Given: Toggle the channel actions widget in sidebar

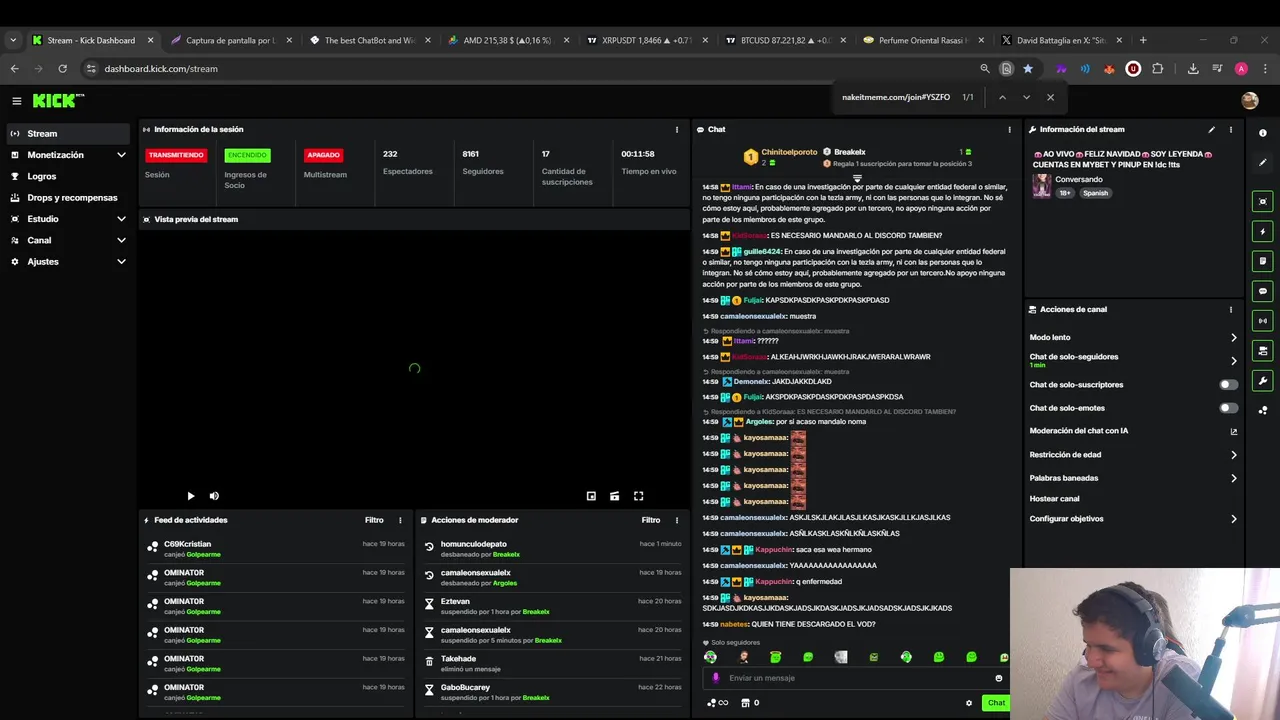Looking at the screenshot, I should [1263, 351].
